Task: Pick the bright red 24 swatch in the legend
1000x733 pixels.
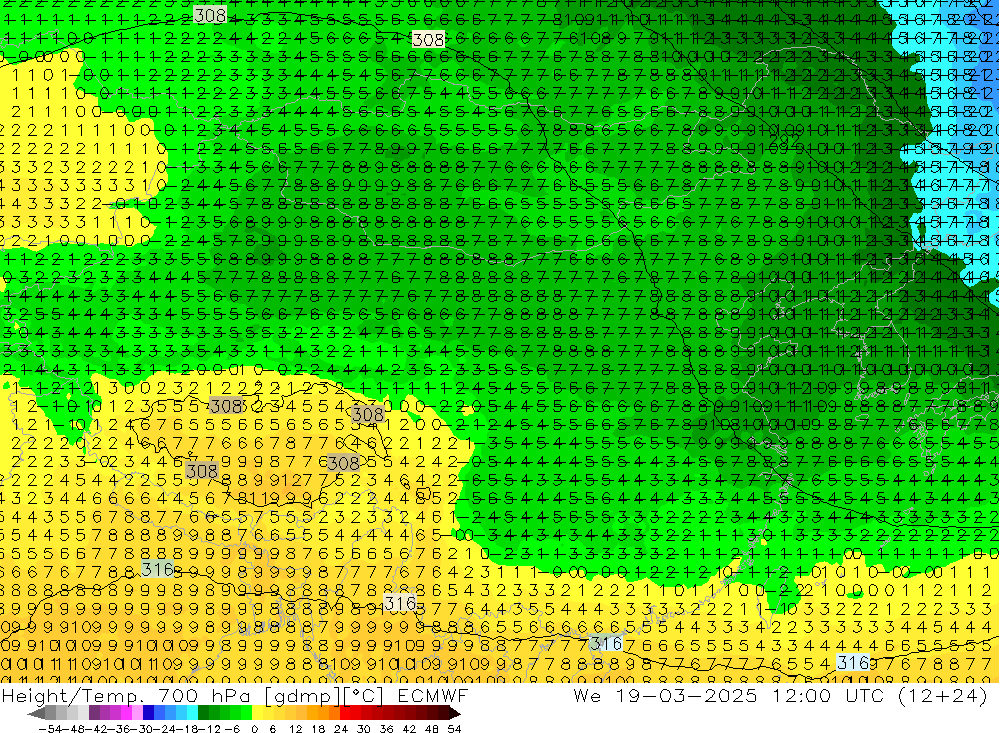Action: tap(345, 713)
